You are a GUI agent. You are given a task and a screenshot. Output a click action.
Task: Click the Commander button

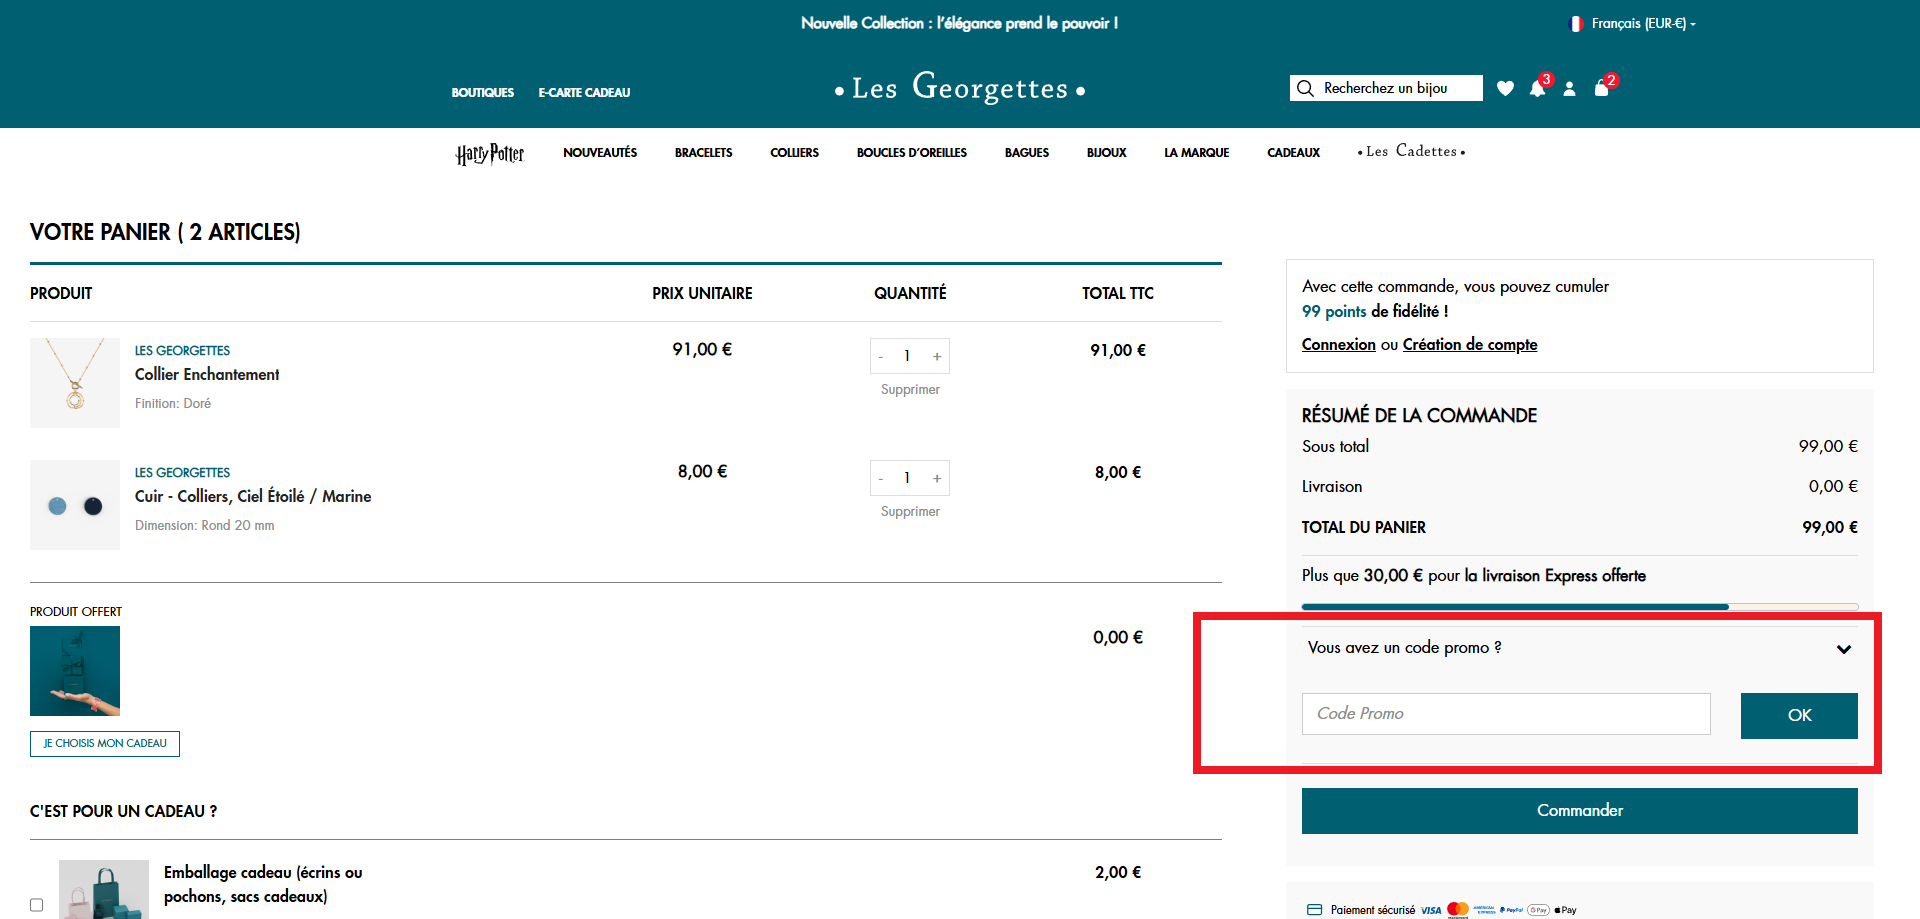1579,811
